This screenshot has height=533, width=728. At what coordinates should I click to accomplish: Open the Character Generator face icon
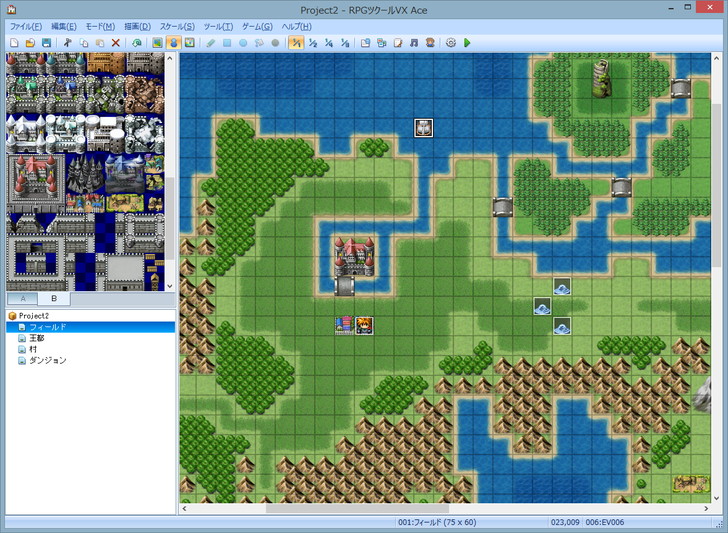coord(430,43)
